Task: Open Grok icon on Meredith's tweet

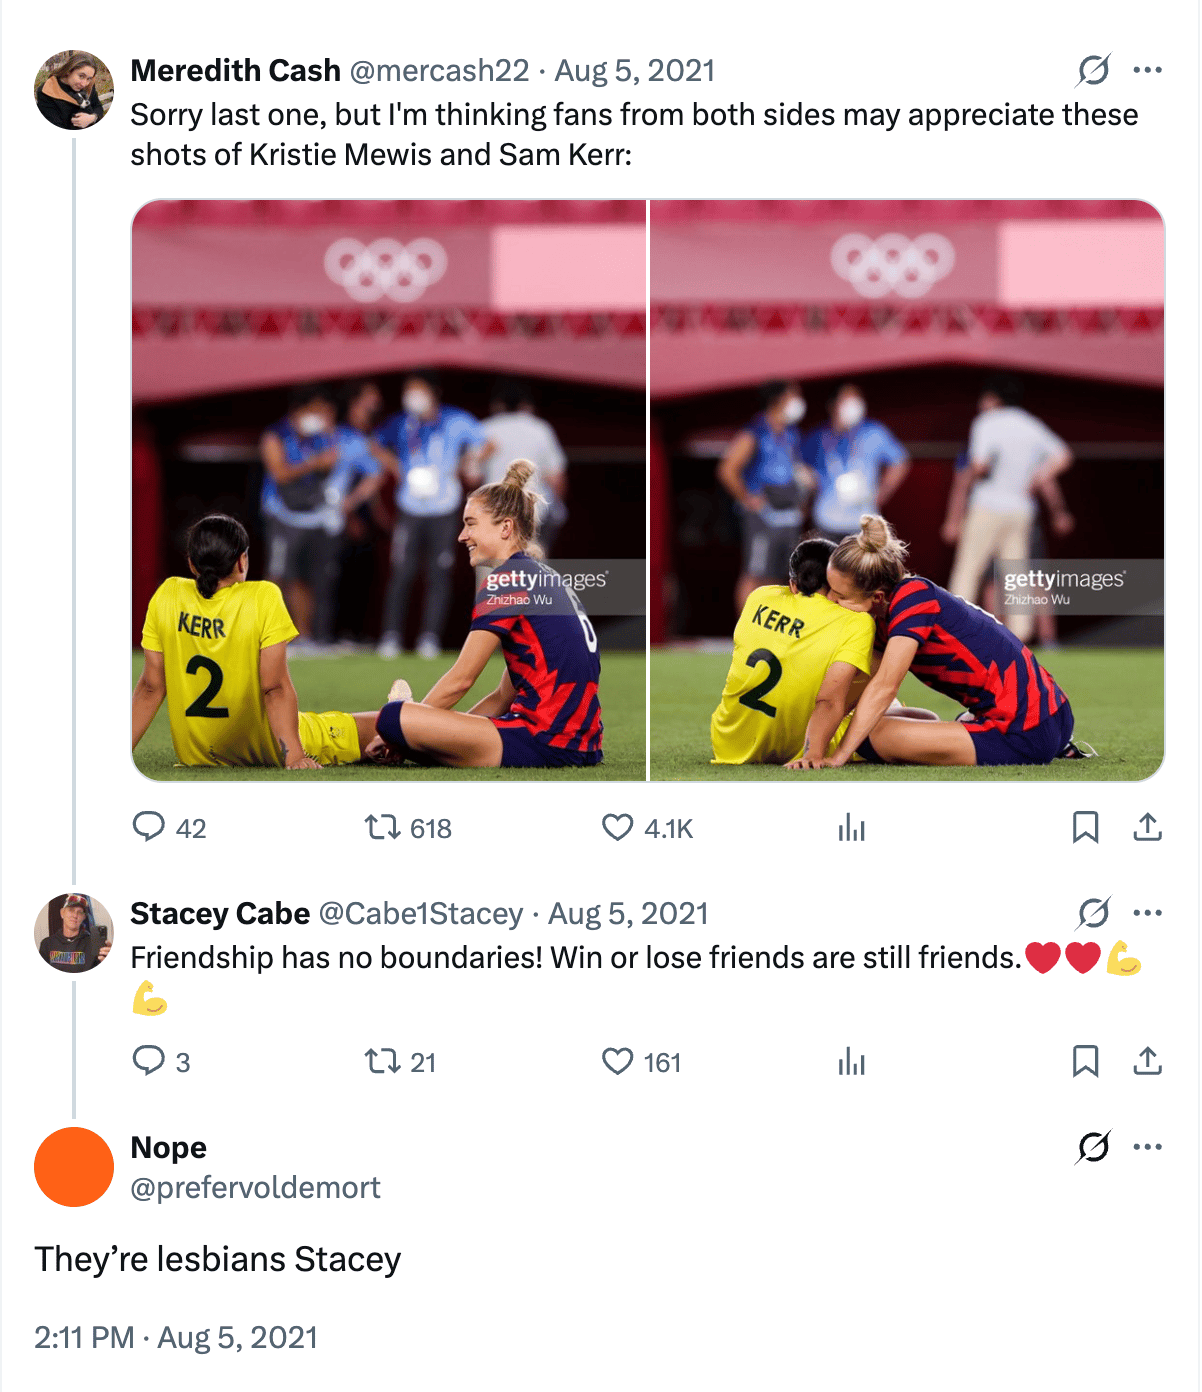Action: tap(1093, 70)
